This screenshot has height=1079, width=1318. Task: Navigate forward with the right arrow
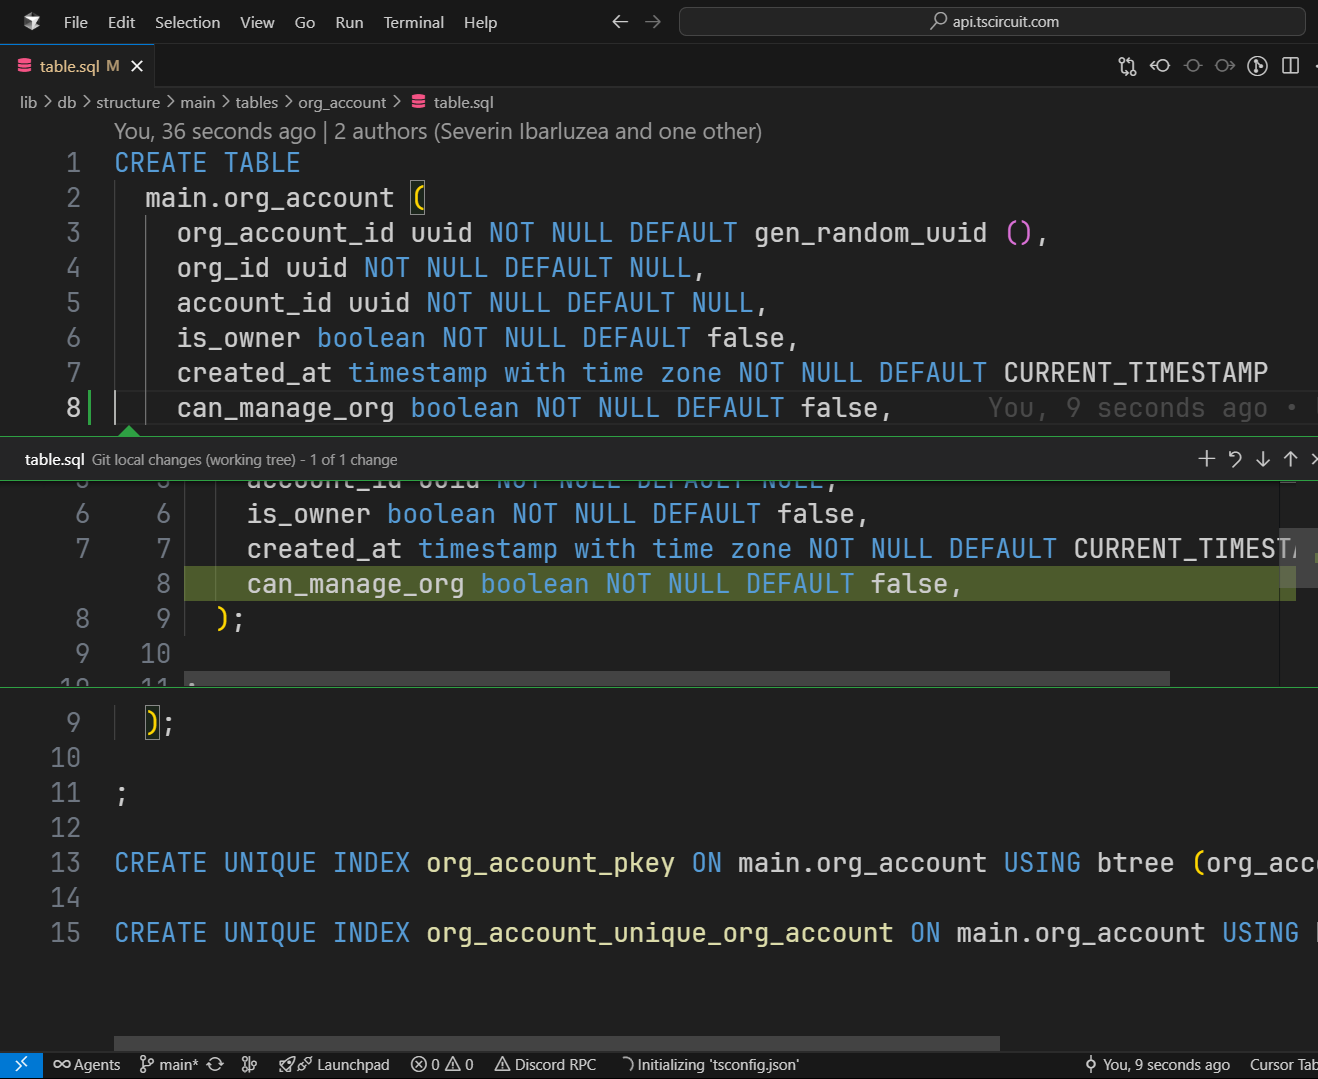coord(653,22)
